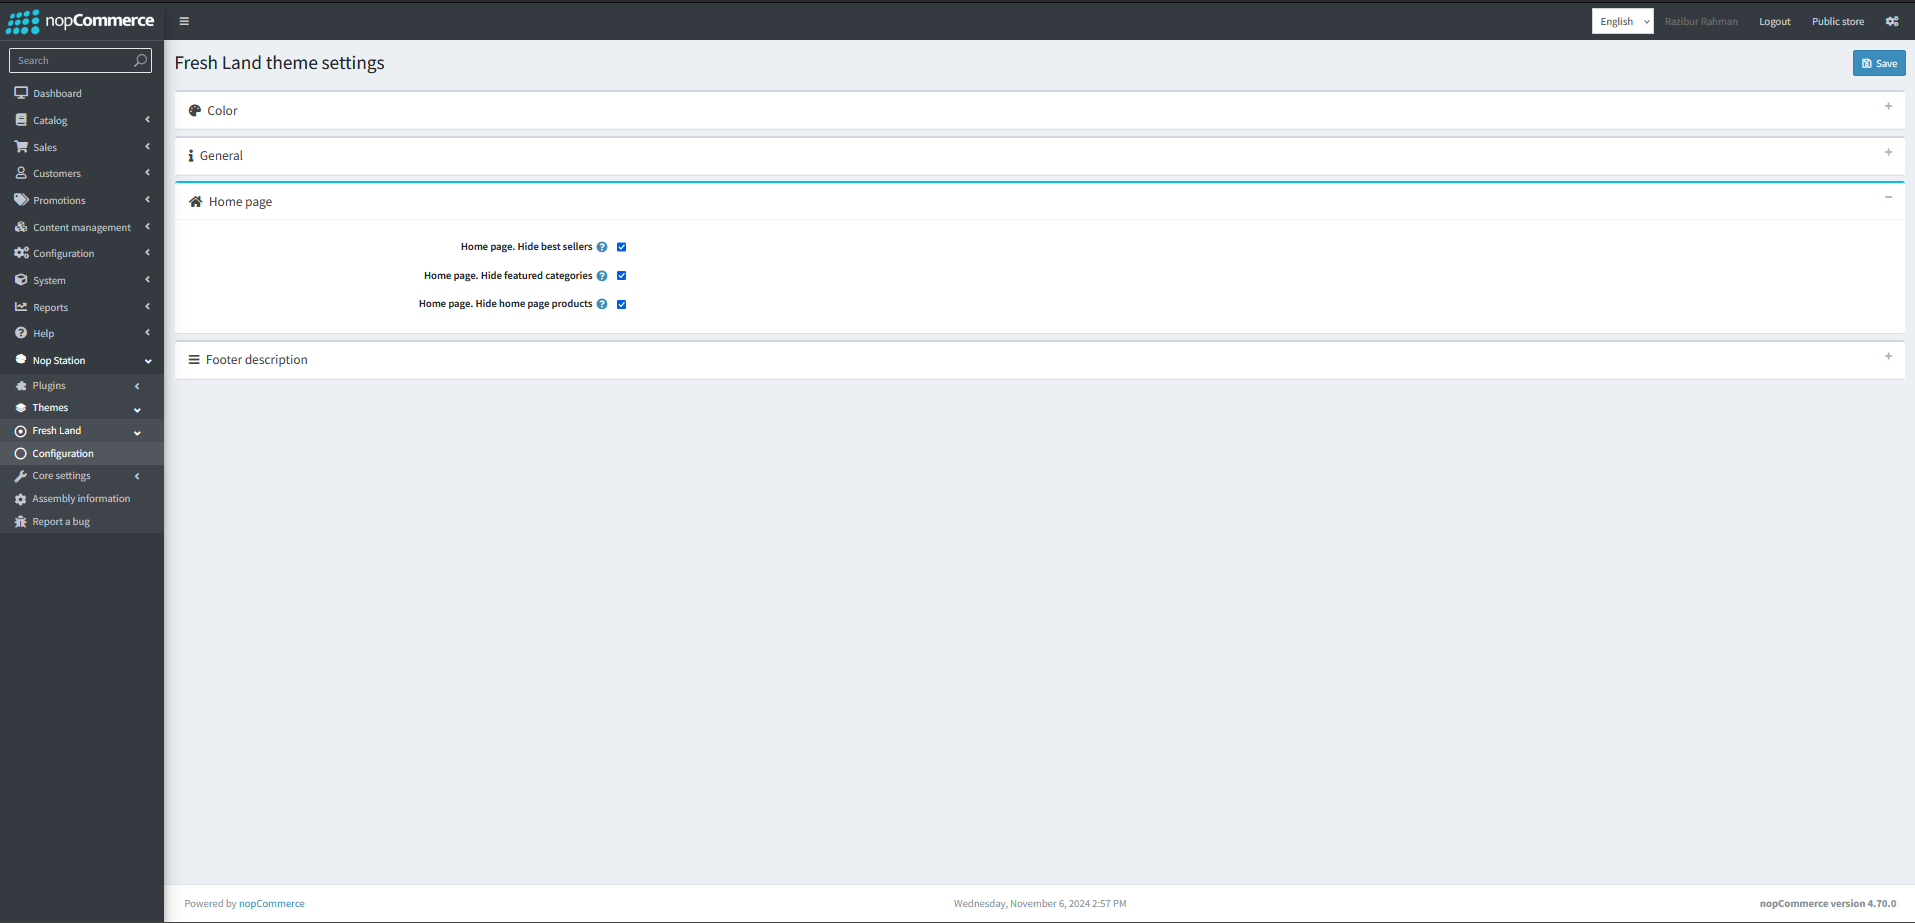Click the Logout link
This screenshot has width=1915, height=923.
pyautogui.click(x=1775, y=21)
